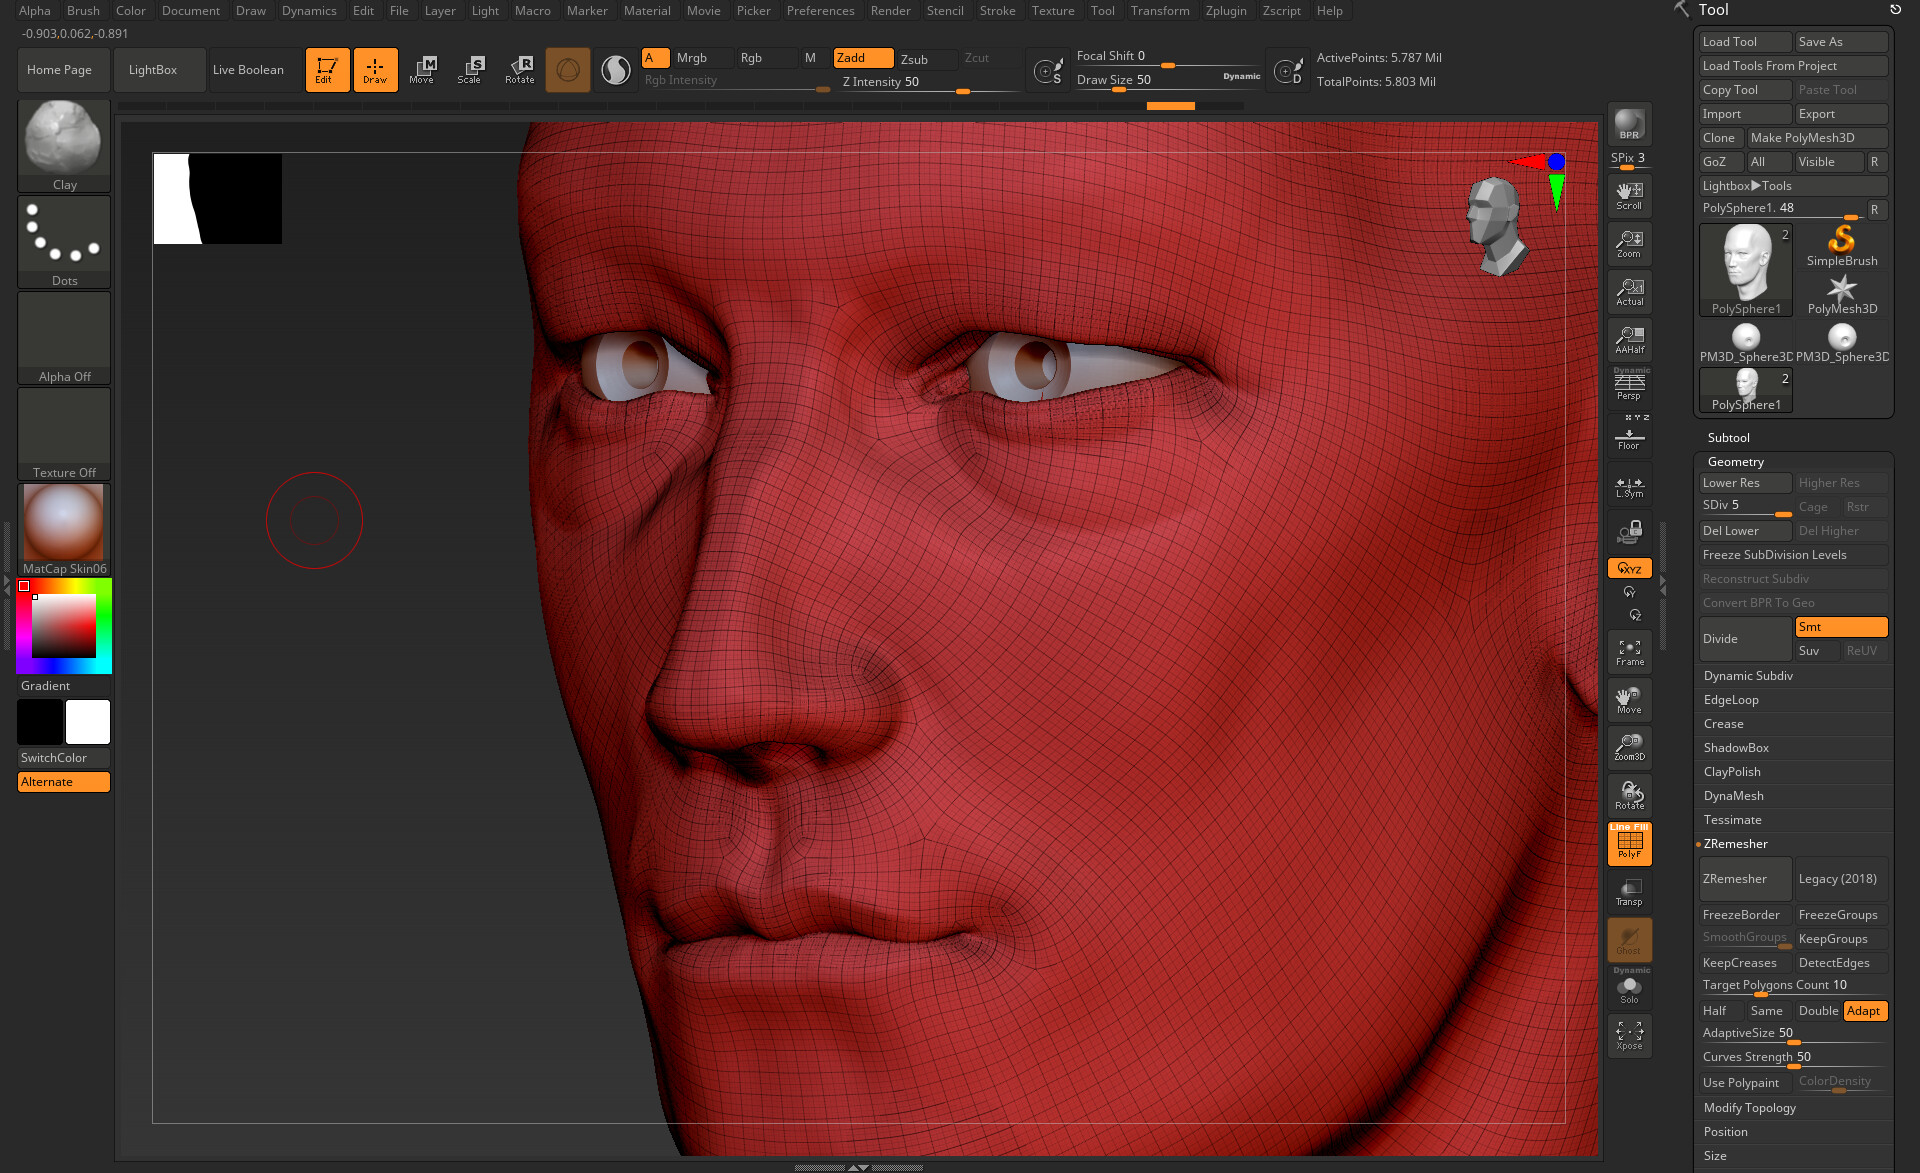Expand the Subtool section
The height and width of the screenshot is (1173, 1920).
pos(1728,438)
